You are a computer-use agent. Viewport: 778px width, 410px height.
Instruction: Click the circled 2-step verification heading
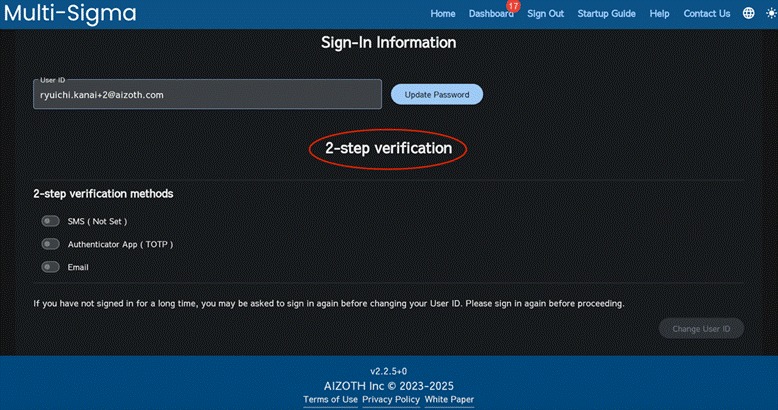click(388, 148)
